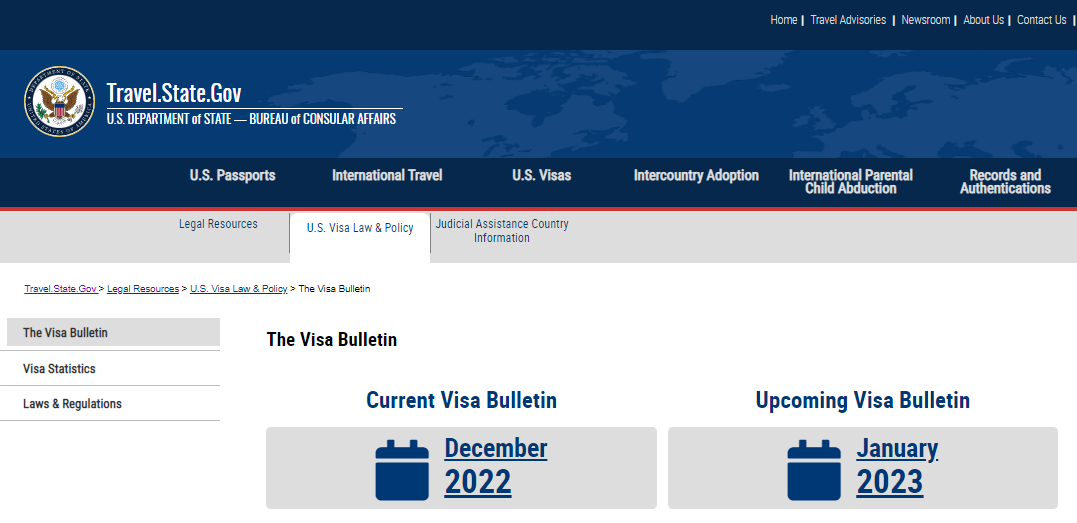The width and height of the screenshot is (1077, 523).
Task: Open the U.S. Visas menu
Action: click(x=541, y=175)
